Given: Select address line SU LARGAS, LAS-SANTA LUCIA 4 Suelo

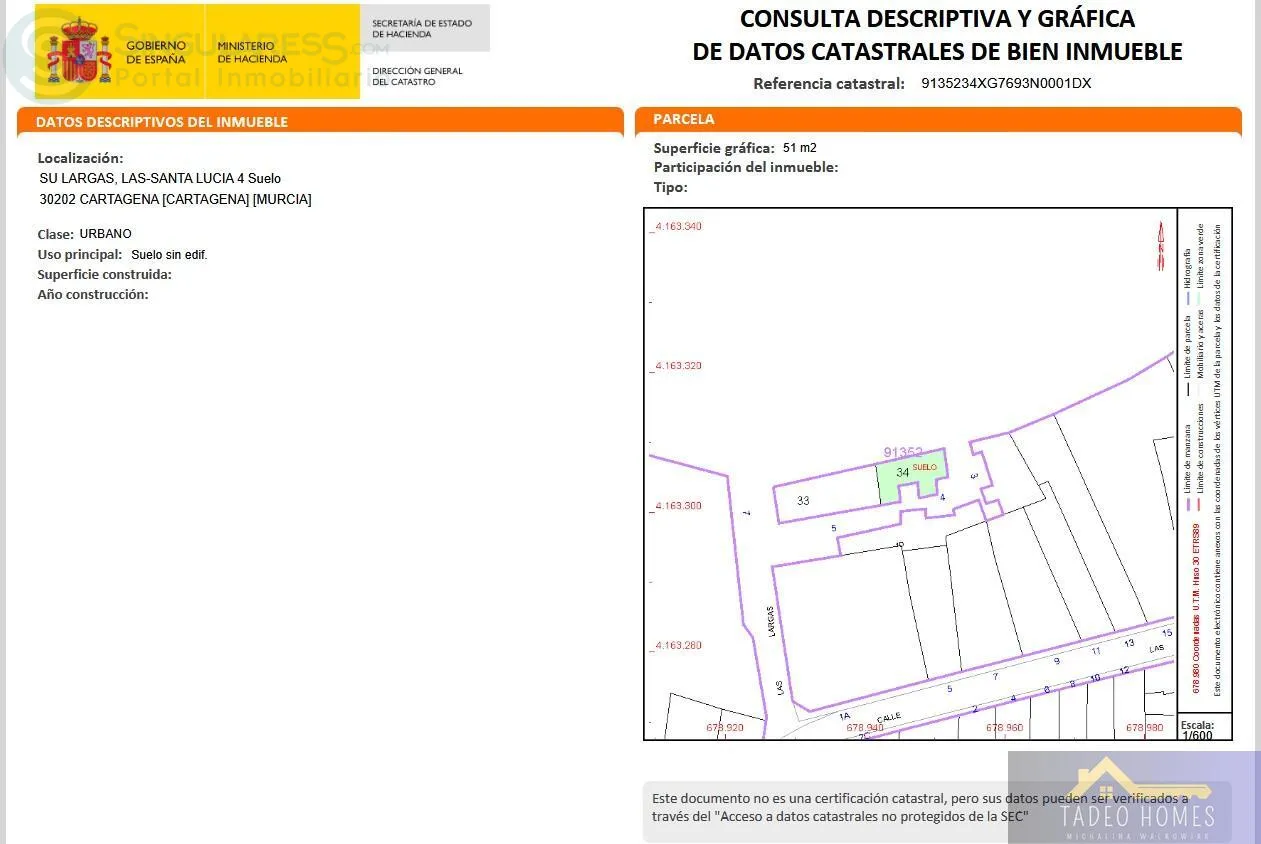Looking at the screenshot, I should pyautogui.click(x=160, y=179).
